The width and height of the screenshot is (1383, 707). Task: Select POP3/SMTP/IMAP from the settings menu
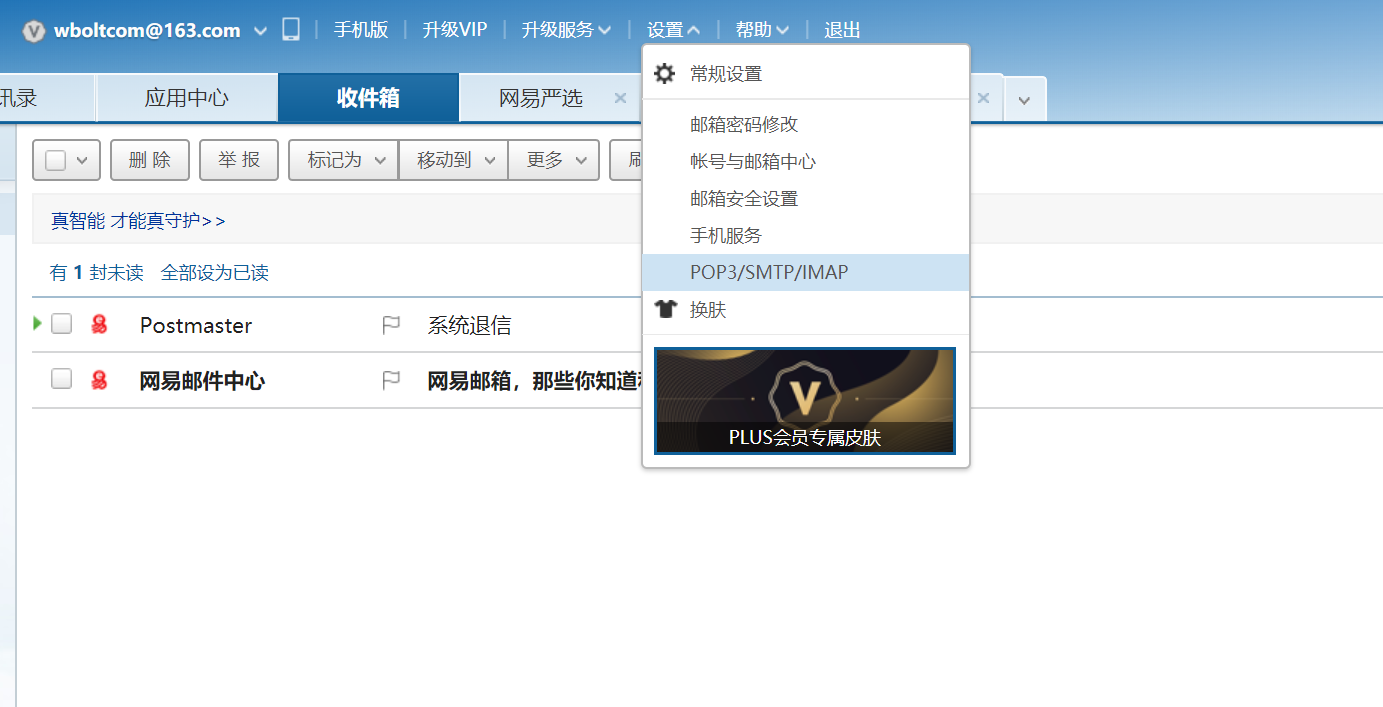tap(768, 271)
